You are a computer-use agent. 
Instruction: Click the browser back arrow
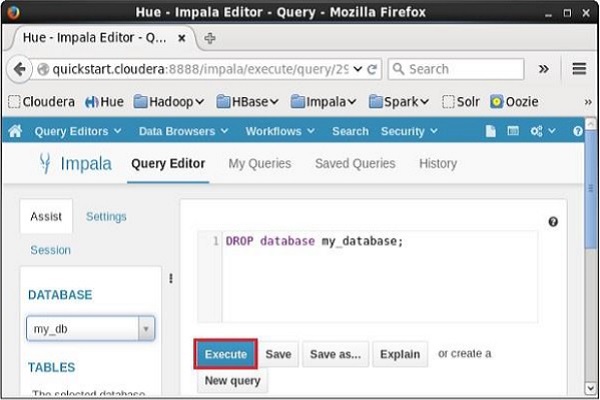(20, 69)
